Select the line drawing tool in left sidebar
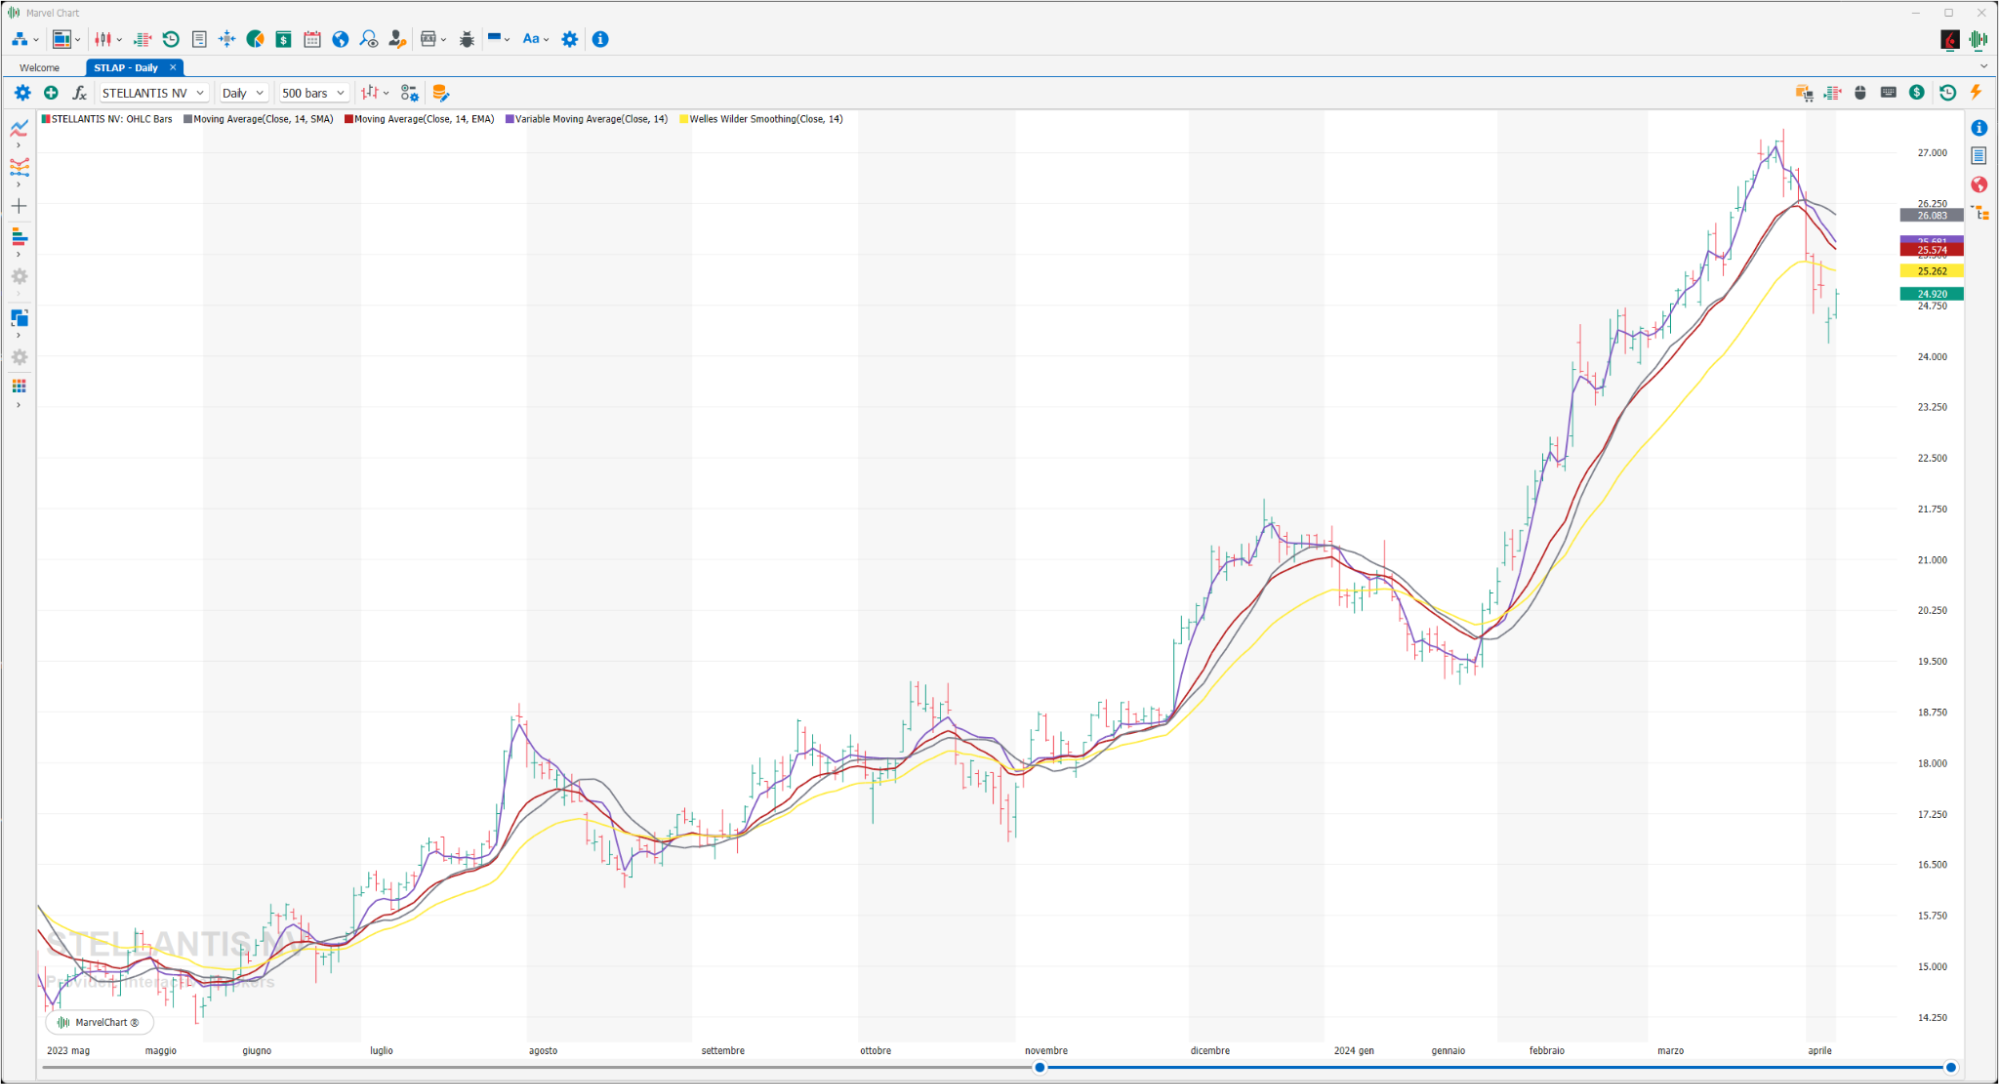Viewport: 1999px width, 1085px height. [x=19, y=128]
